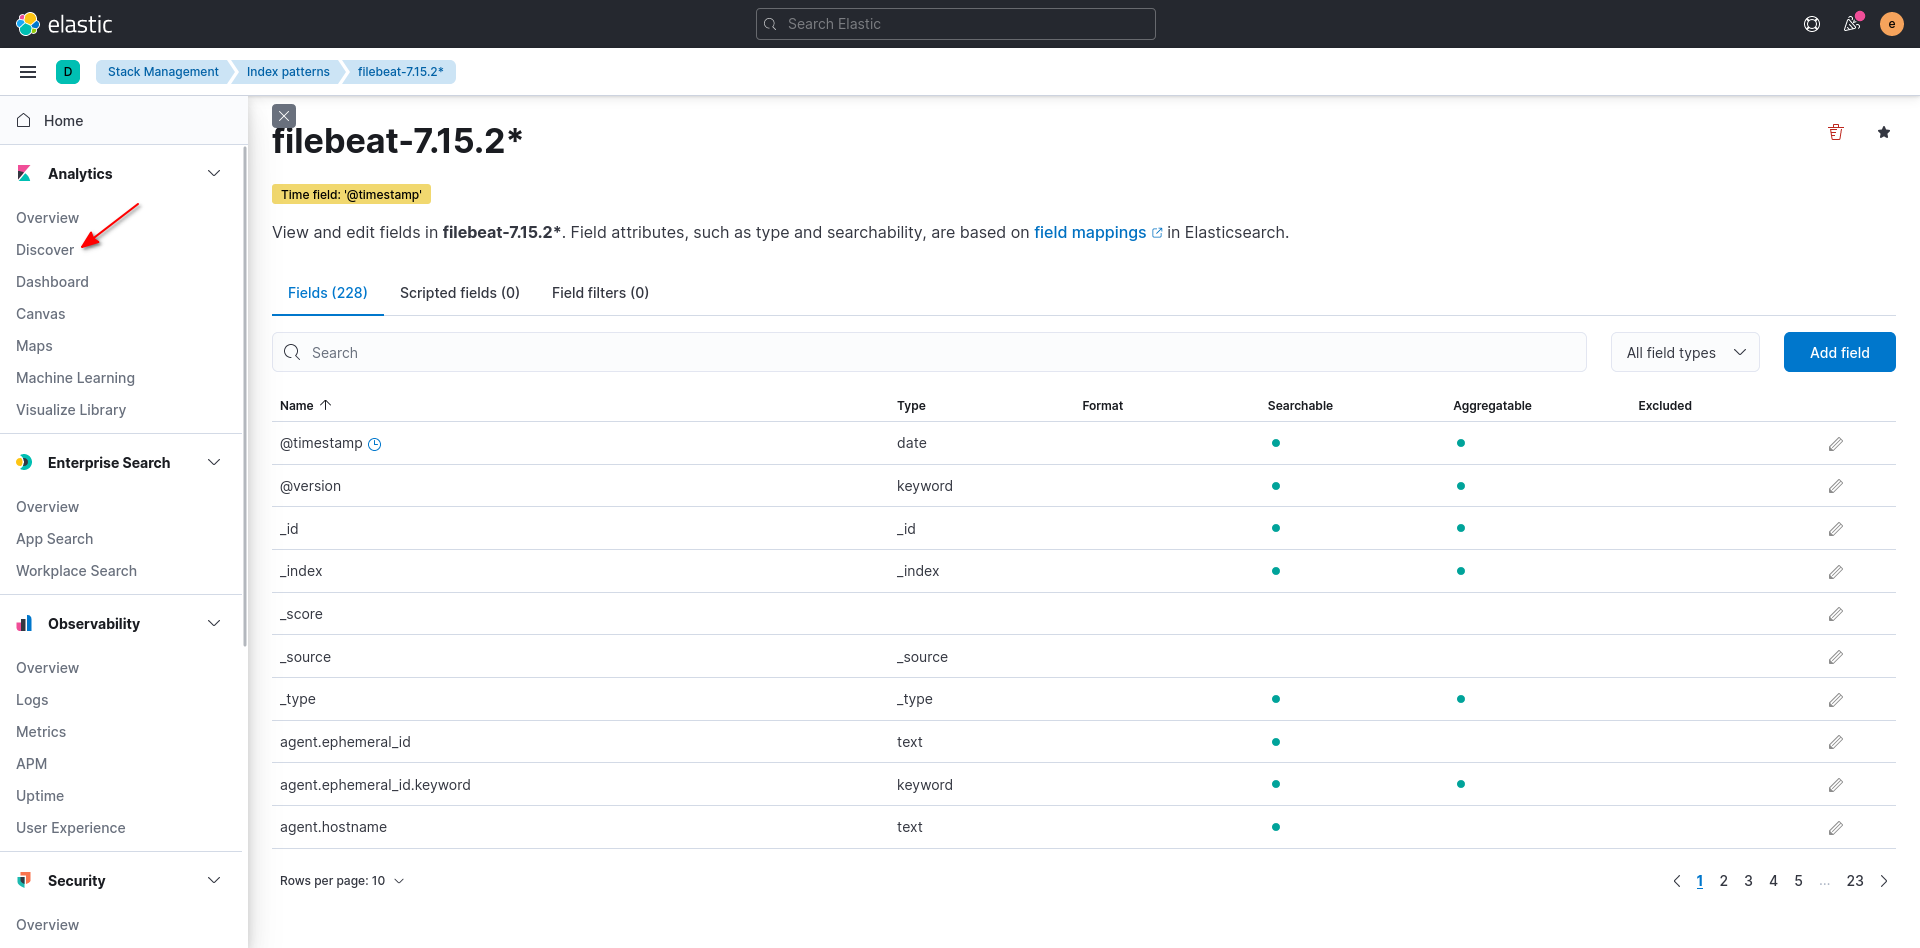
Task: Click the Enterprise Search logo icon
Action: tap(24, 463)
